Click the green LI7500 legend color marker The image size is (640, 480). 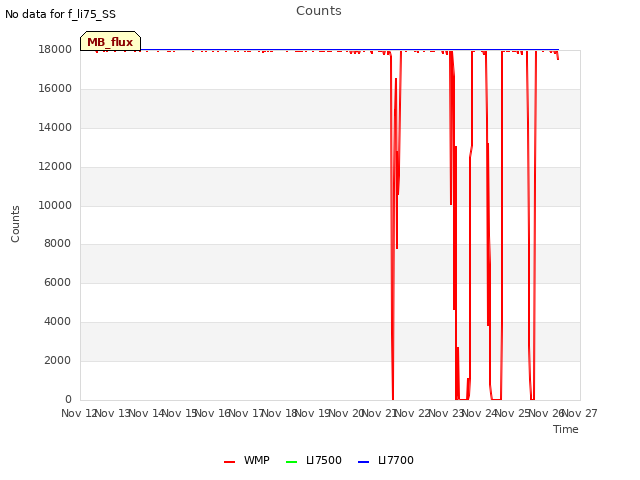coord(291,462)
